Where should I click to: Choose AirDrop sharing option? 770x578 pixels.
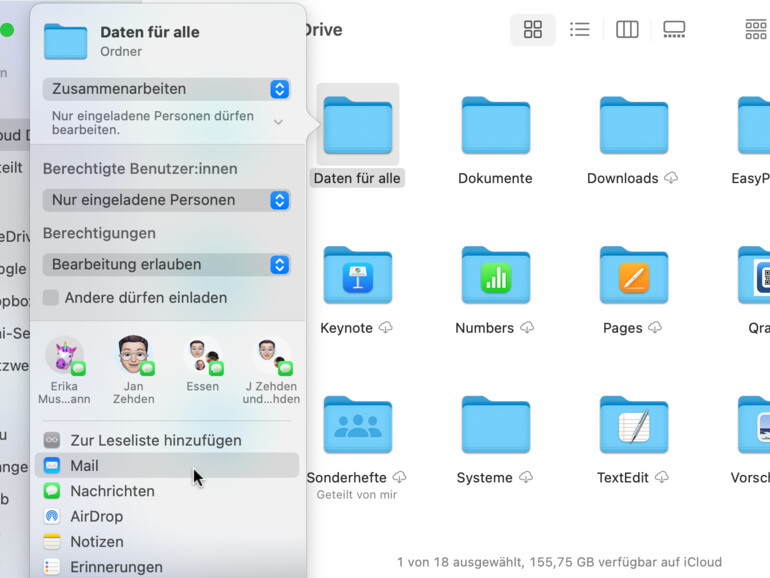pyautogui.click(x=167, y=516)
